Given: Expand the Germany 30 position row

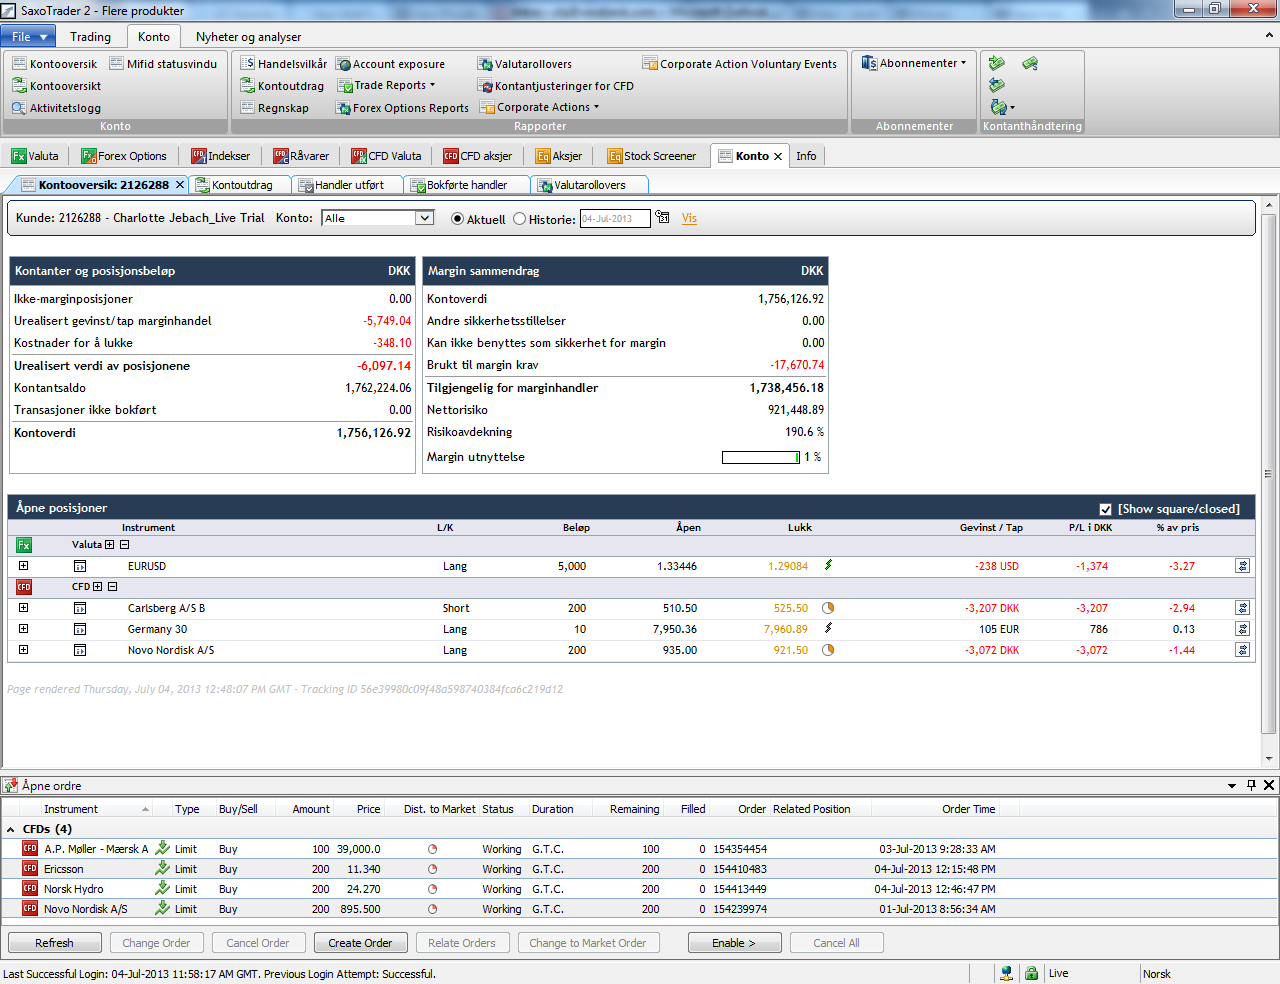Looking at the screenshot, I should click(x=23, y=629).
